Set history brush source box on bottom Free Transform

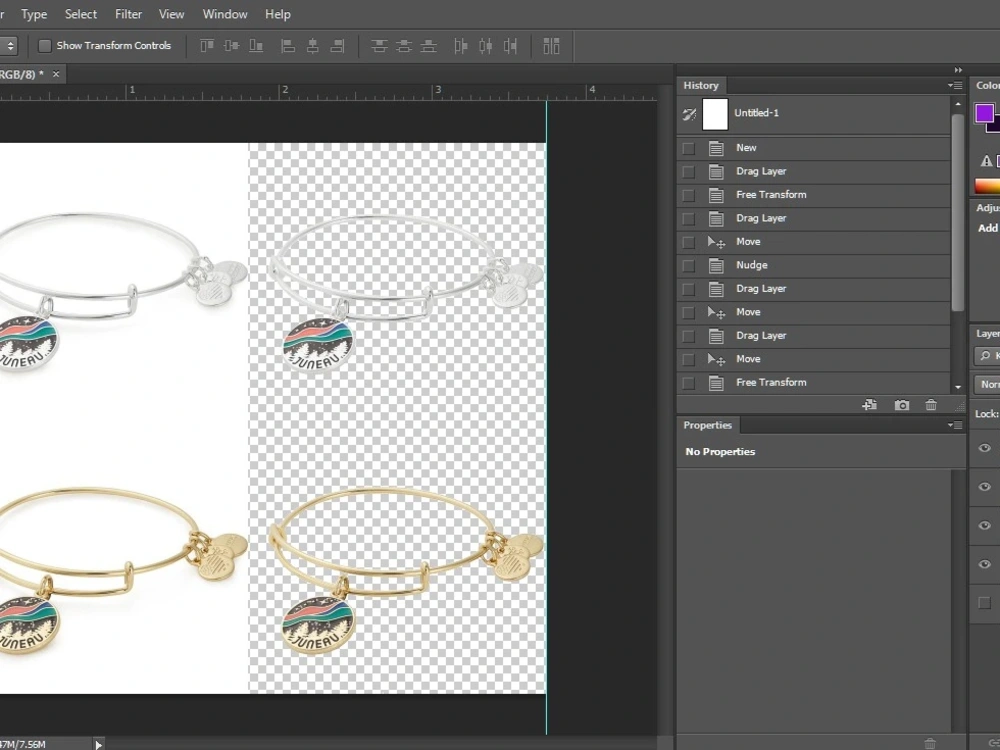point(688,383)
